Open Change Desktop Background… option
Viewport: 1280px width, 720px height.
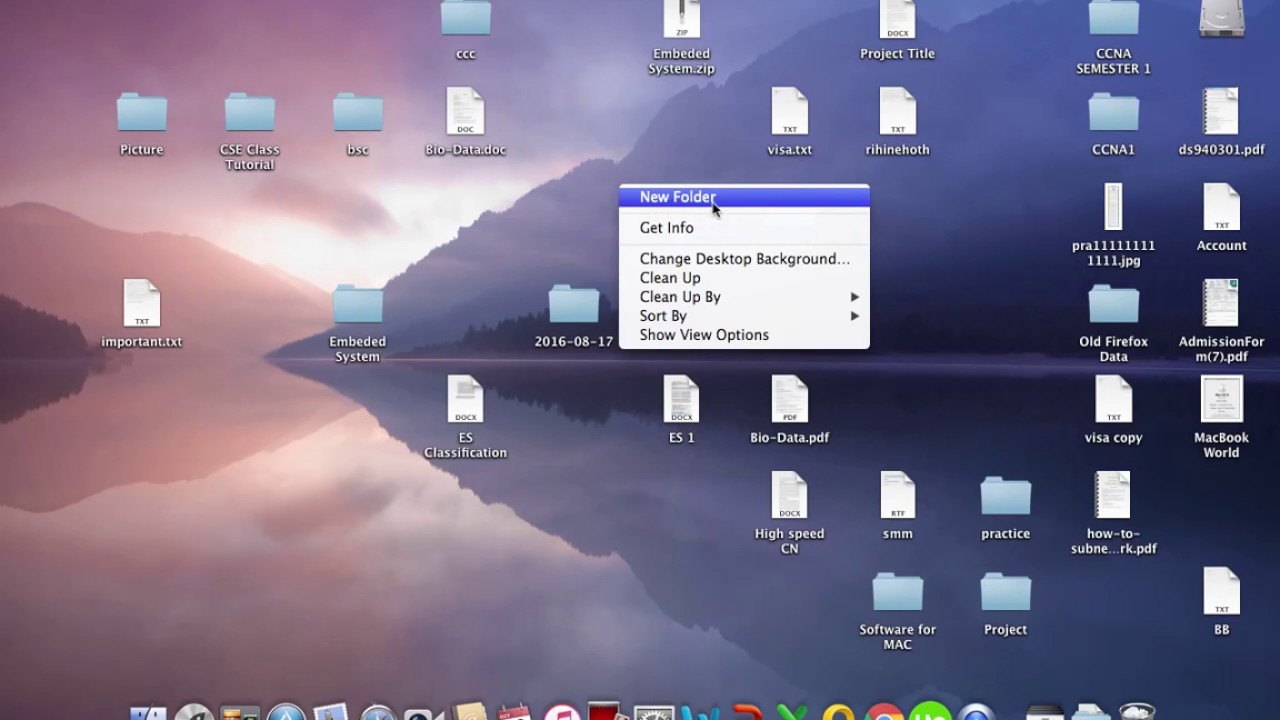(x=744, y=259)
